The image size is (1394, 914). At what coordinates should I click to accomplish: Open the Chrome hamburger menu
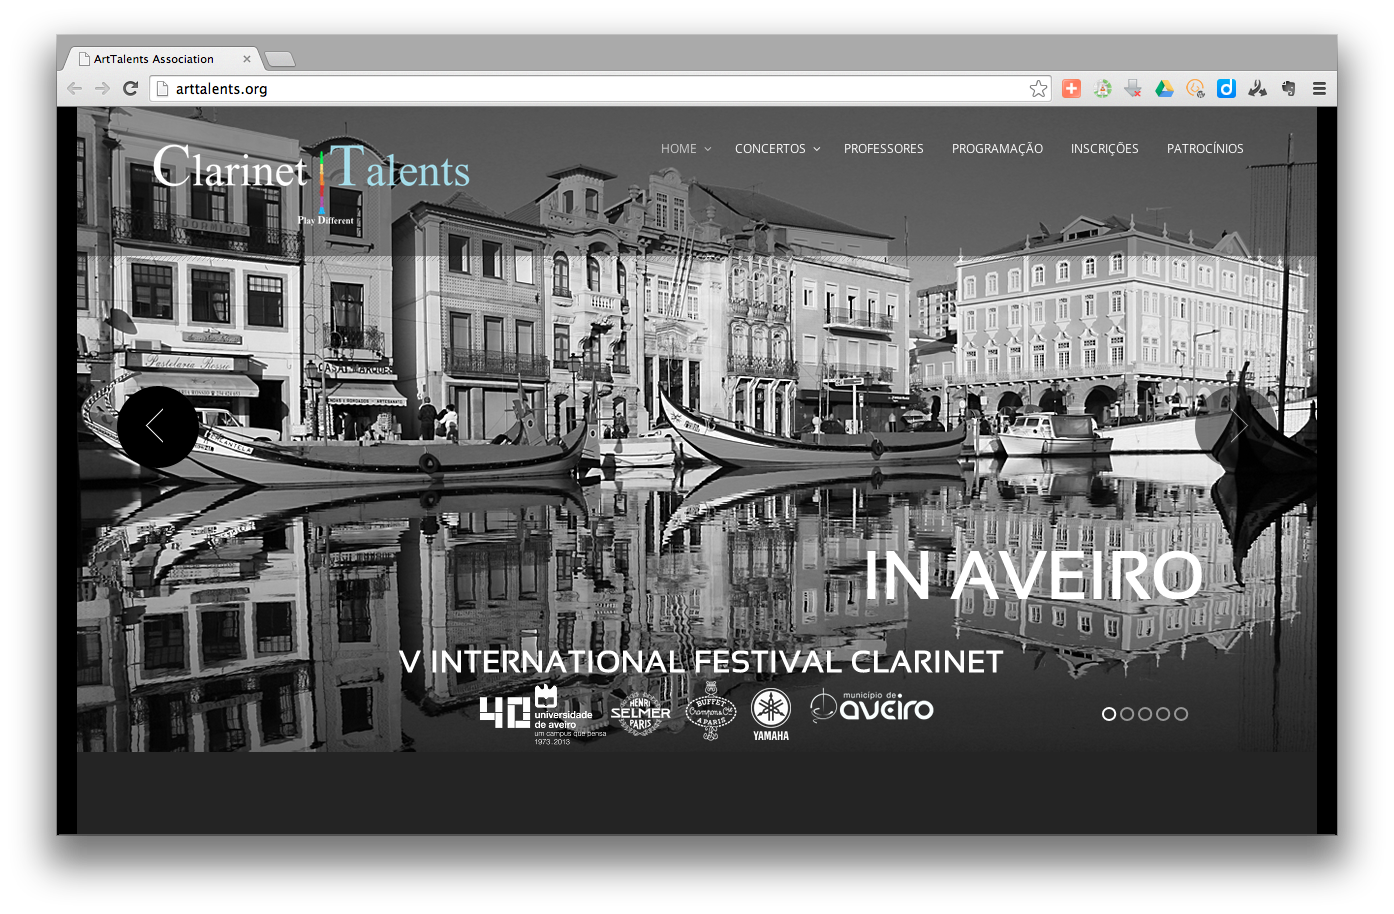click(x=1319, y=89)
